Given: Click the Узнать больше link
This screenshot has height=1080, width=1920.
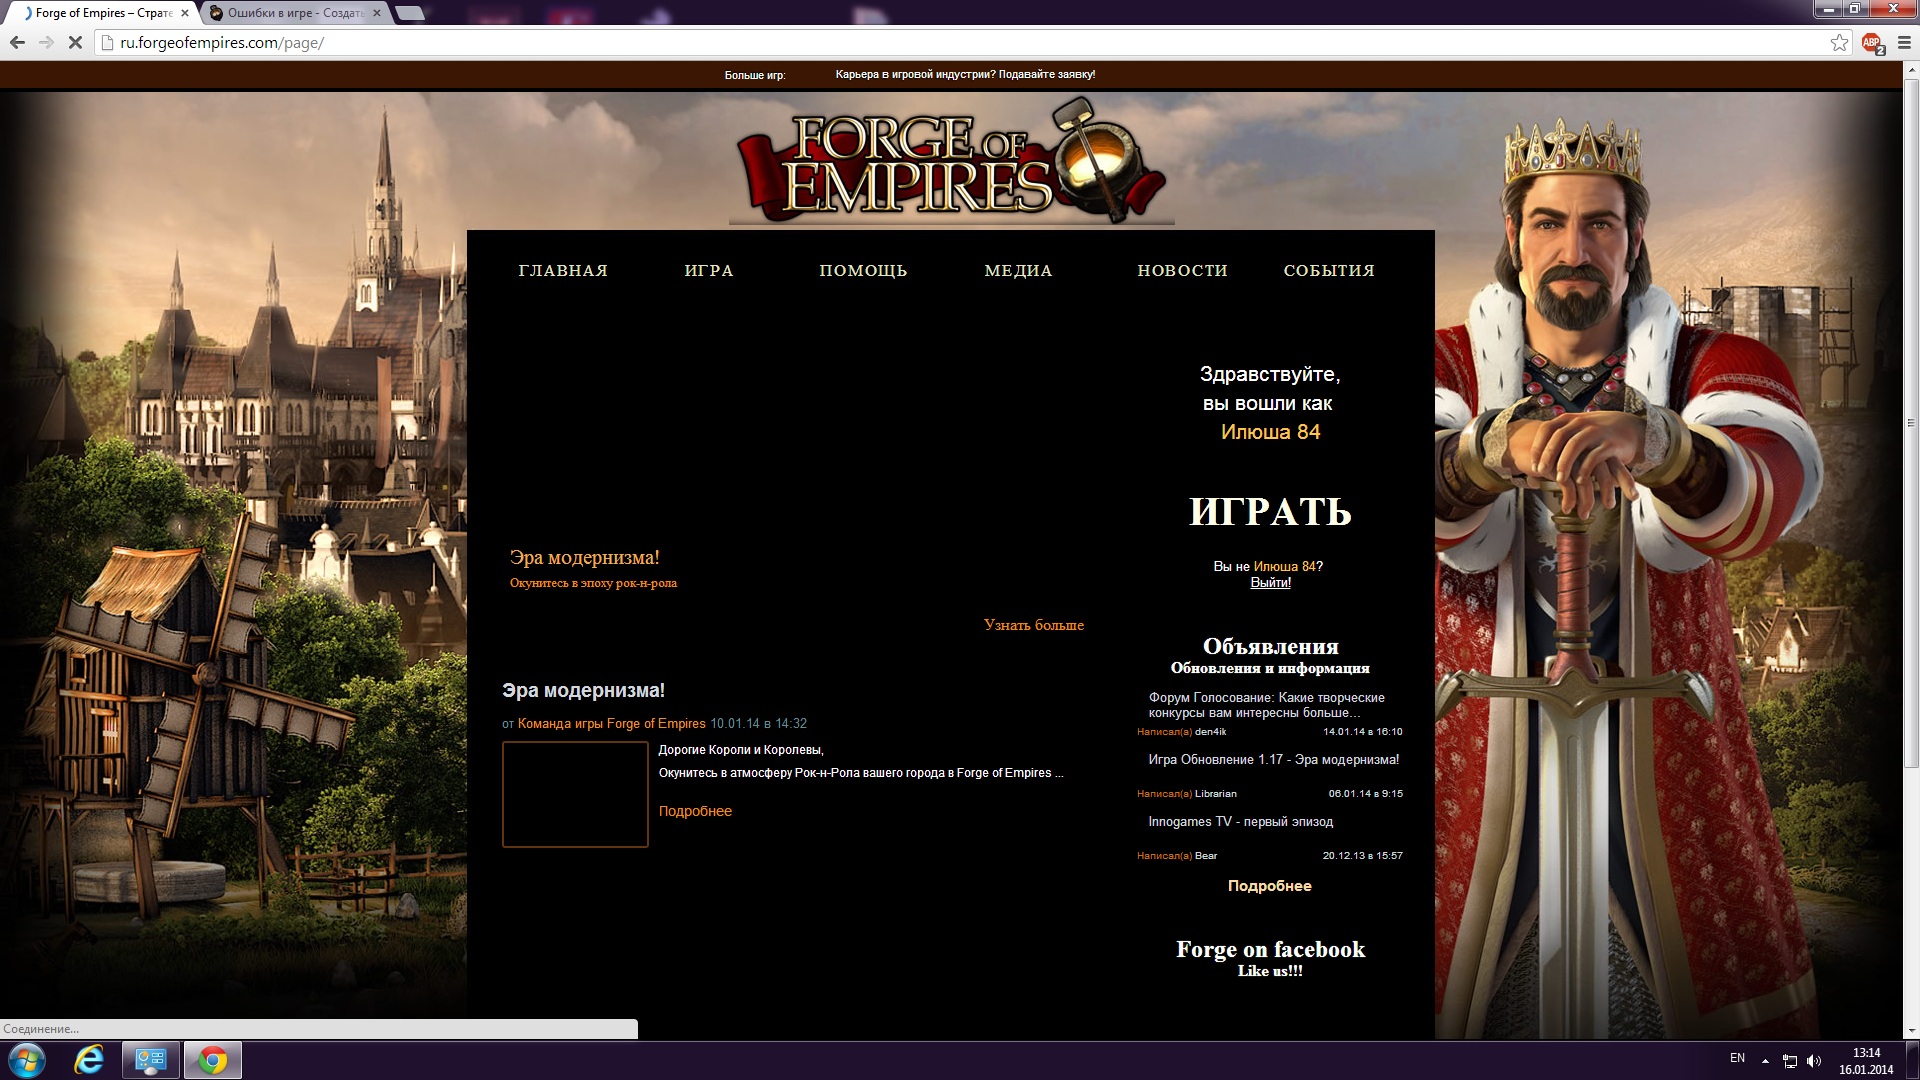Looking at the screenshot, I should [1033, 625].
